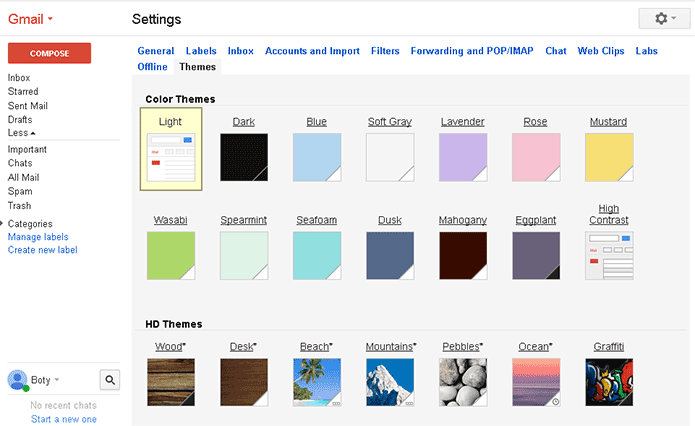Open the Spam folder
The width and height of the screenshot is (695, 426).
(x=20, y=192)
